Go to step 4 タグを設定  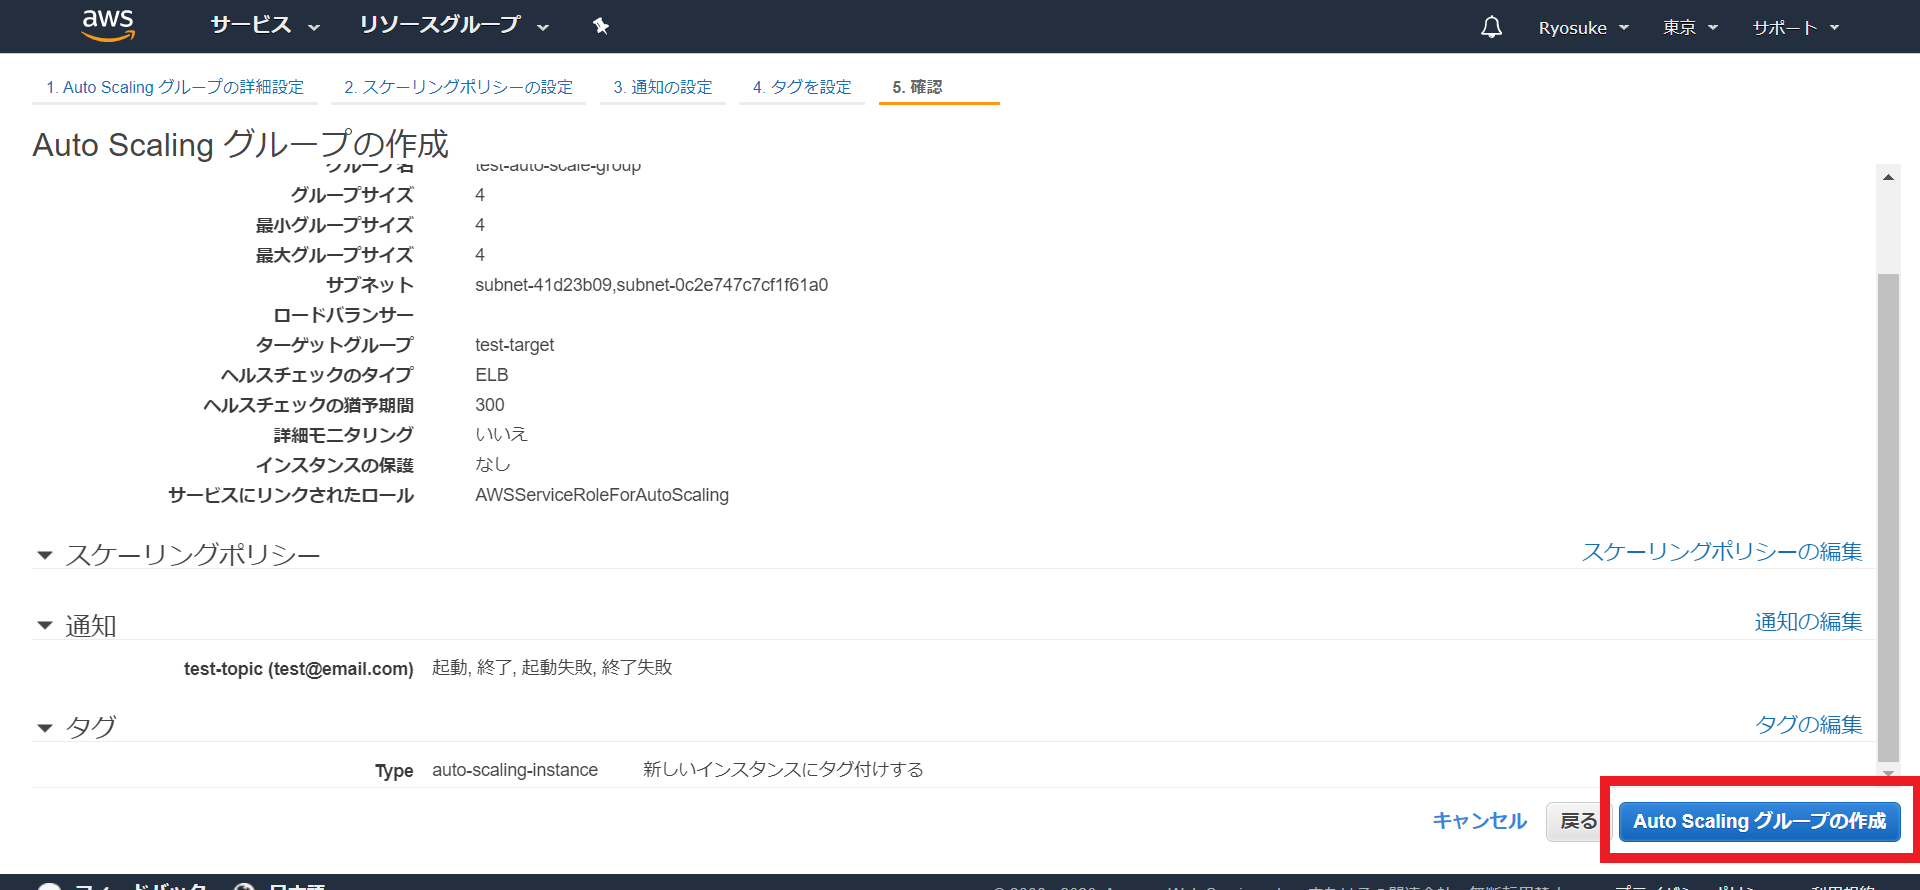click(802, 87)
